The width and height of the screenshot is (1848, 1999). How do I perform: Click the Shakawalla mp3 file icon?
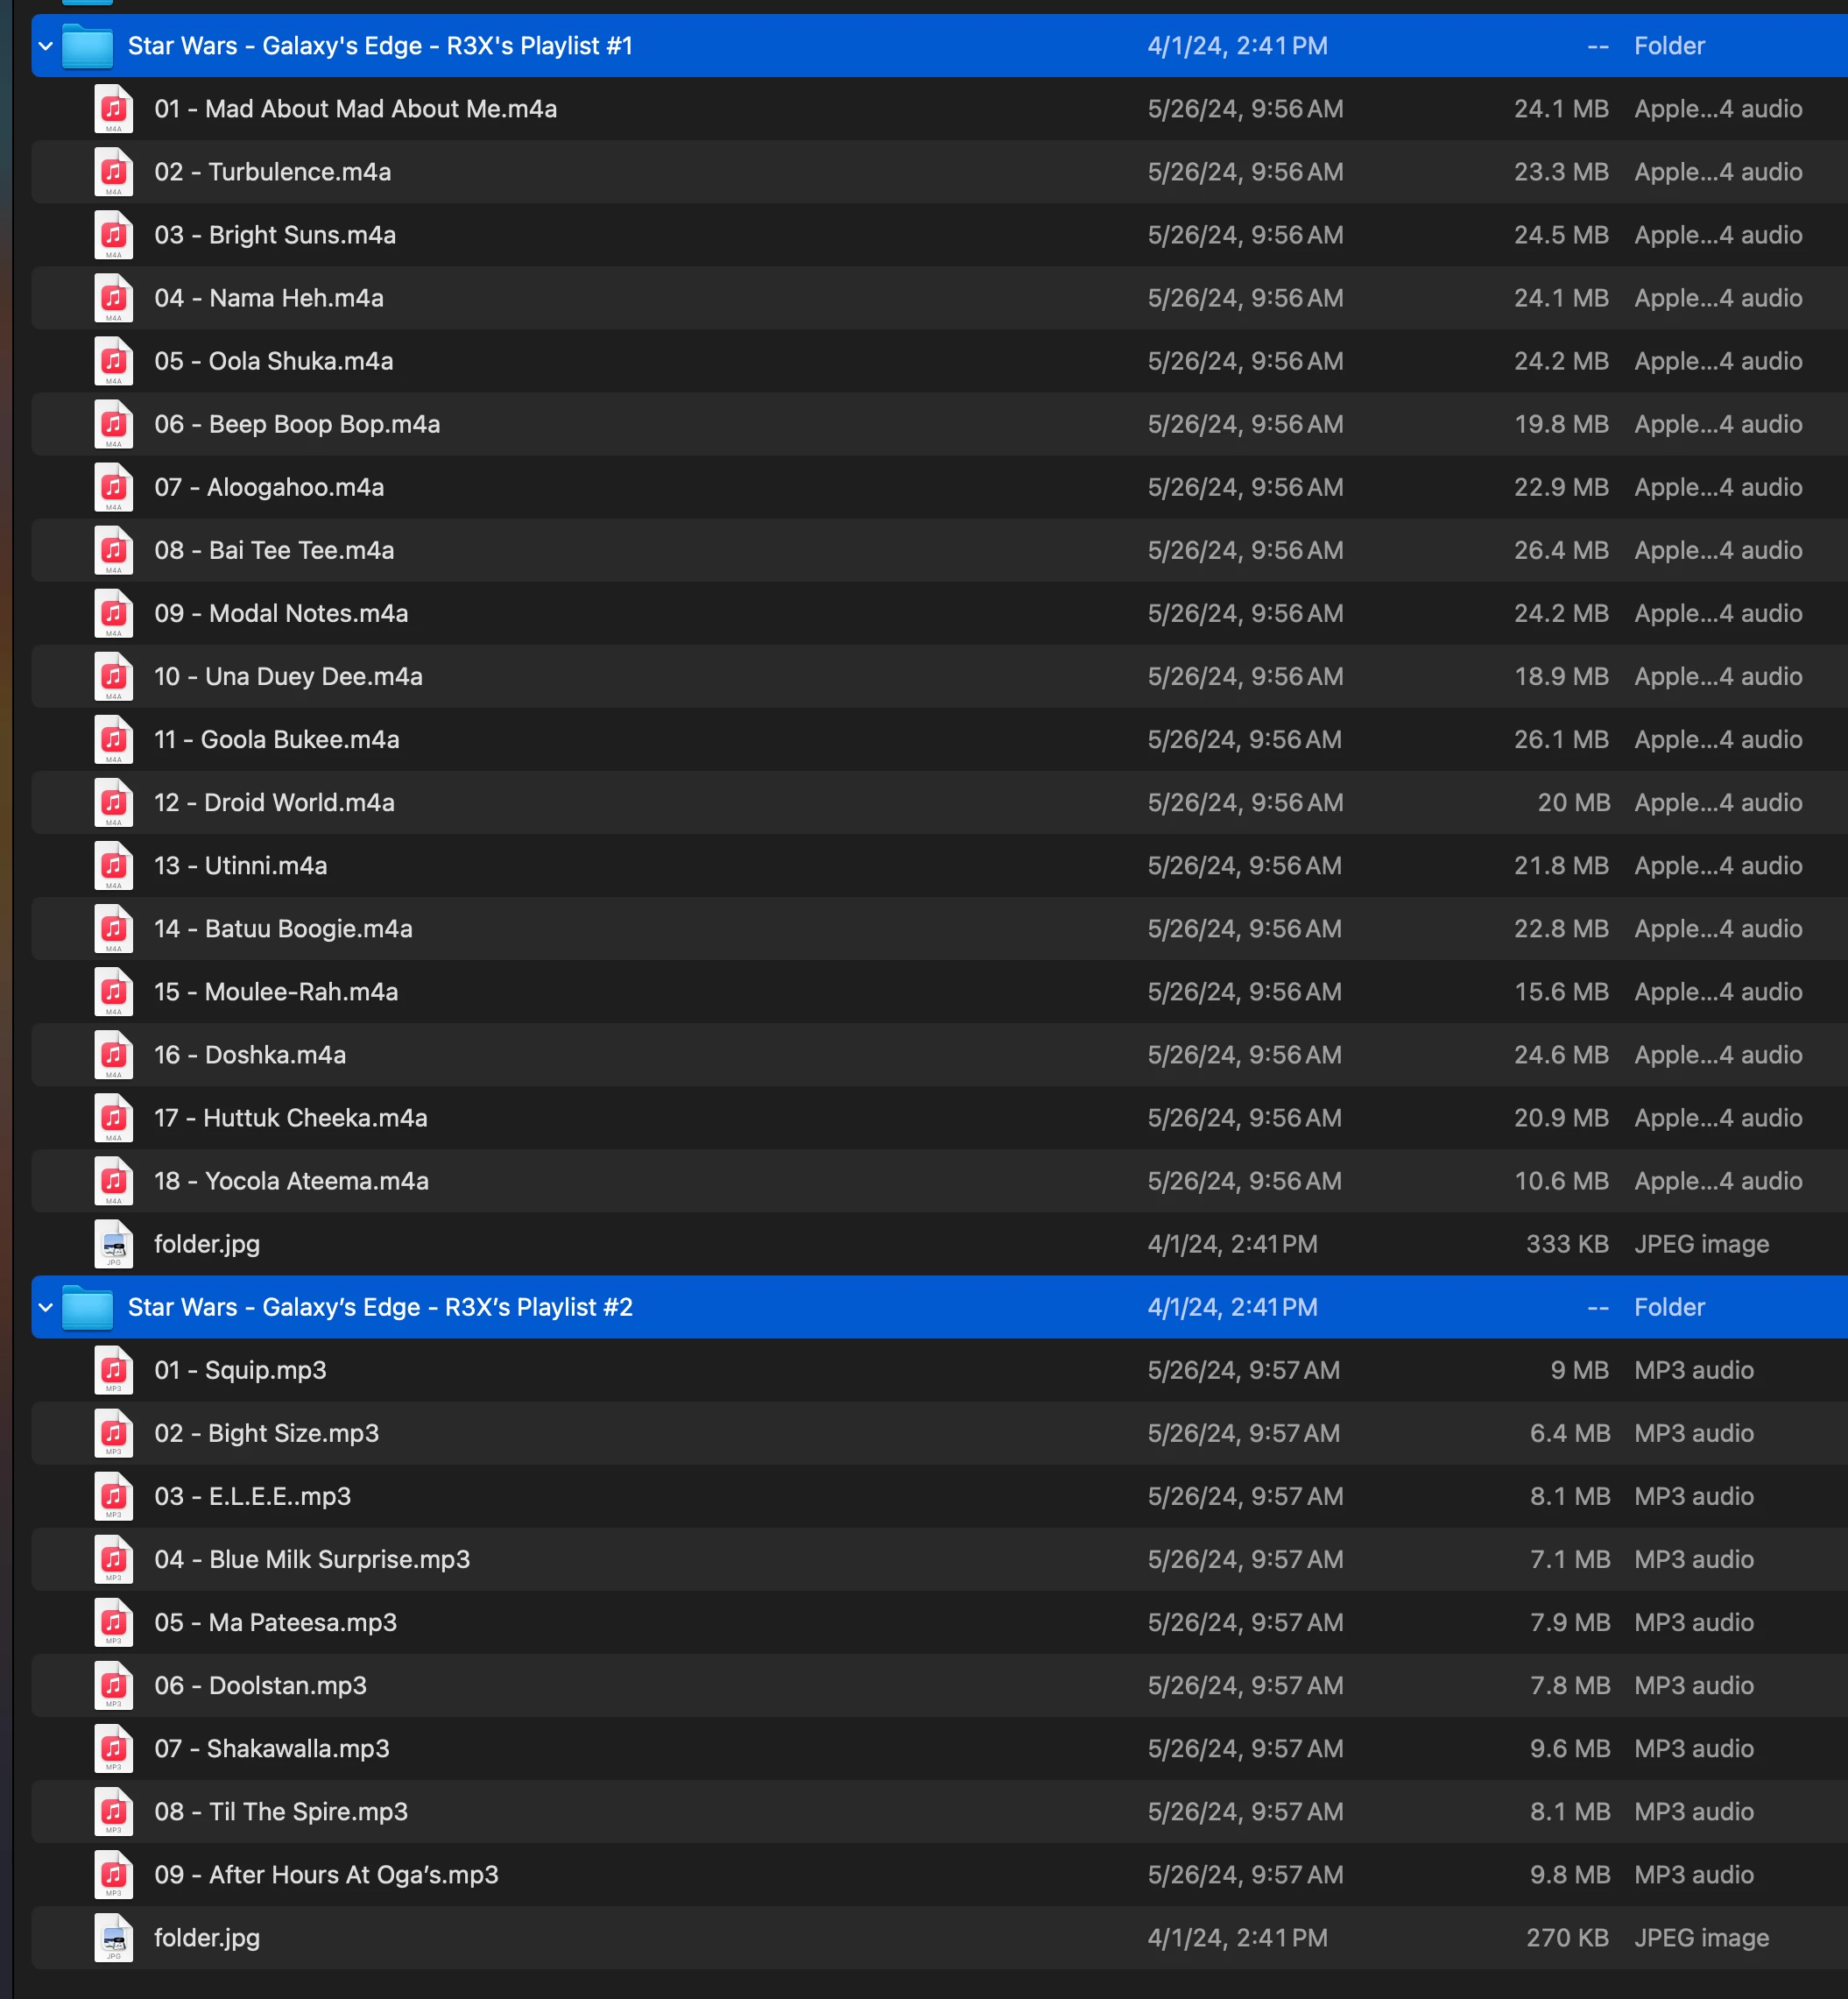tap(114, 1748)
